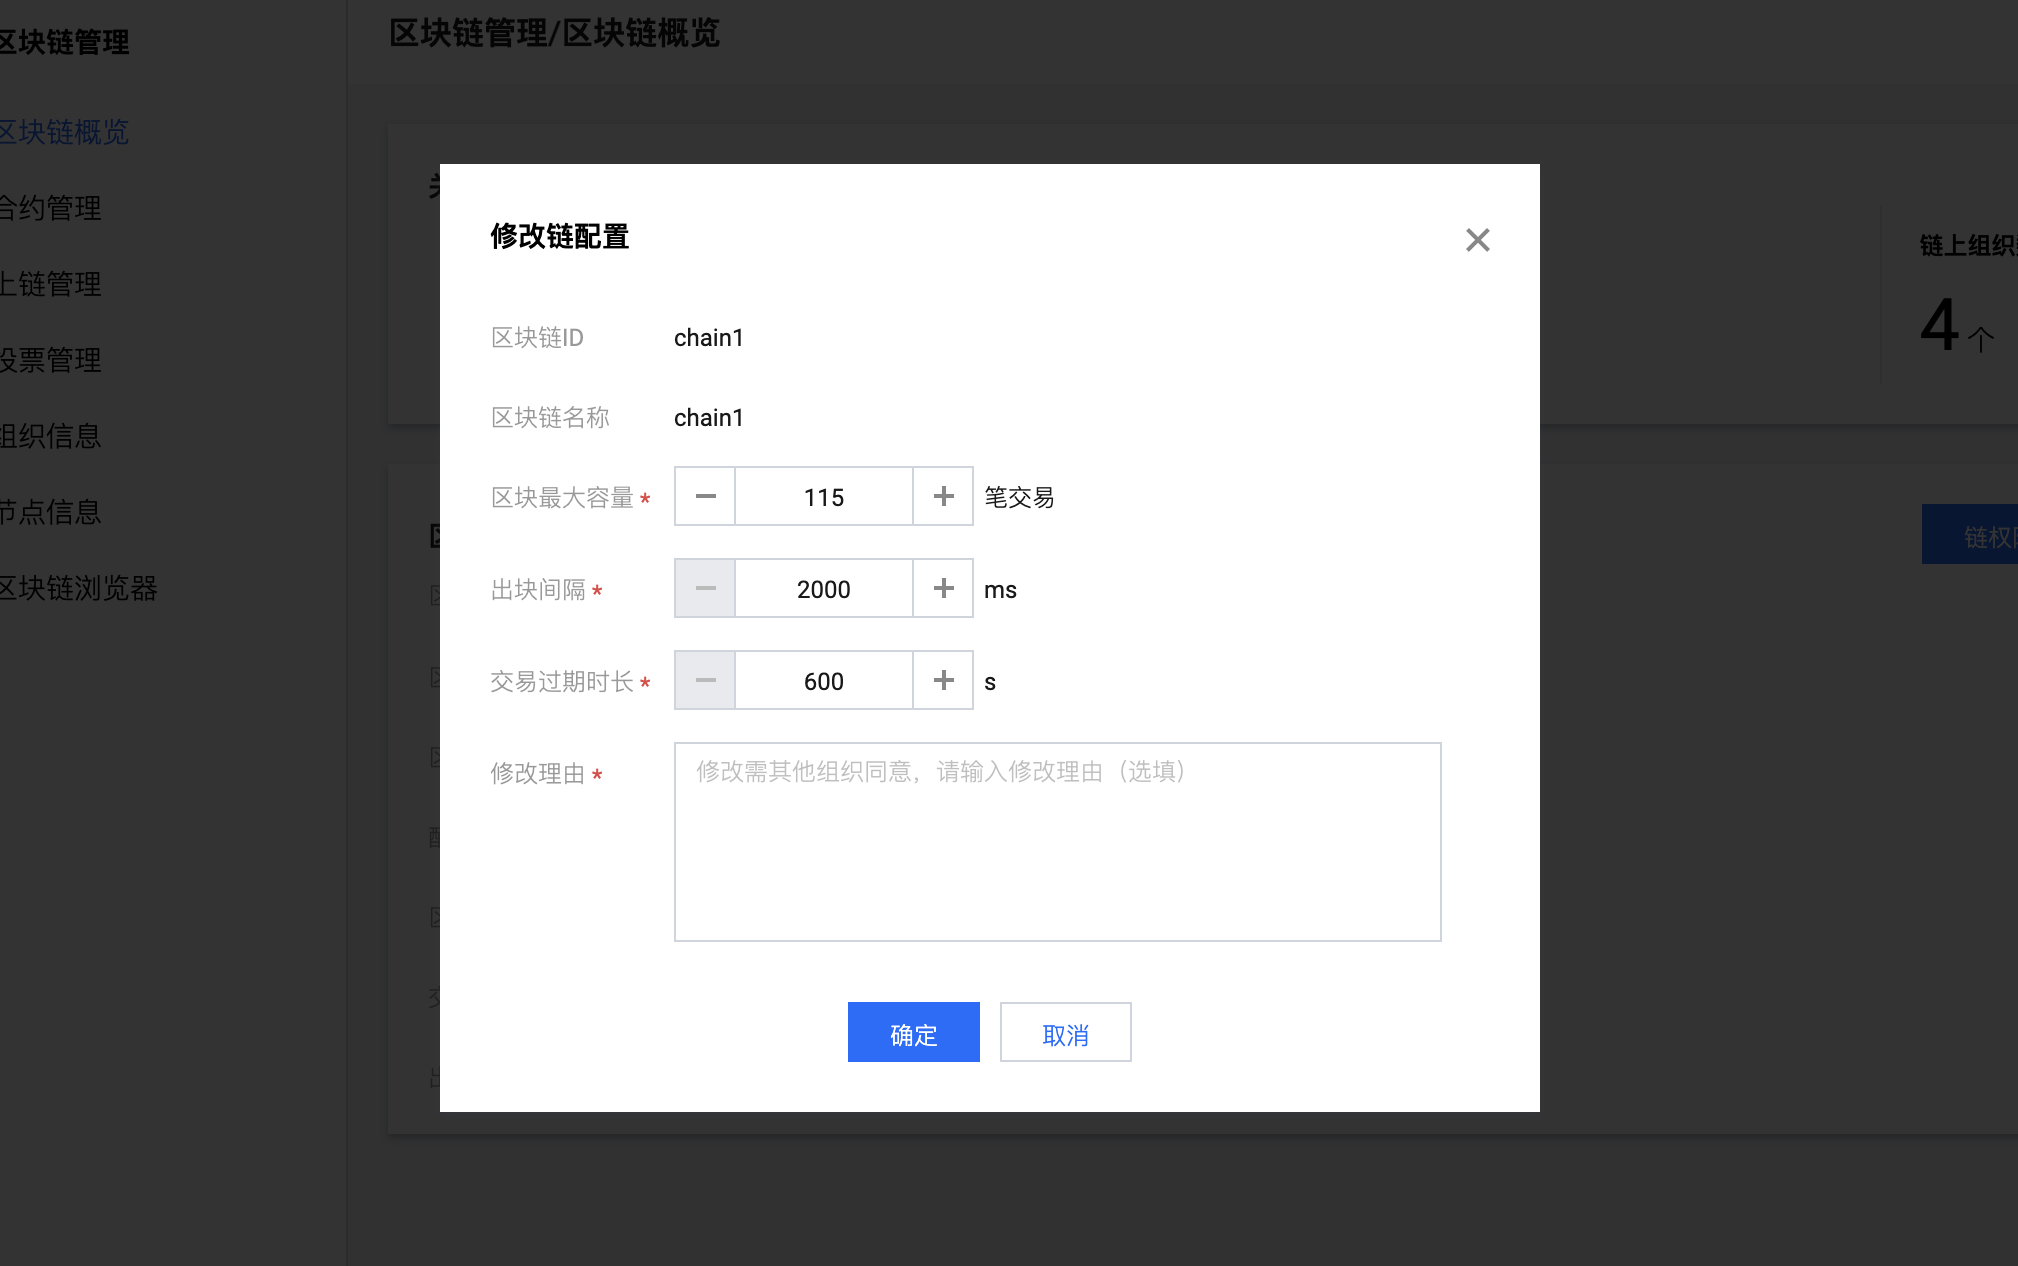Screen dimensions: 2018x1266
Task: Close the modify chain config dialog
Action: tap(1477, 240)
